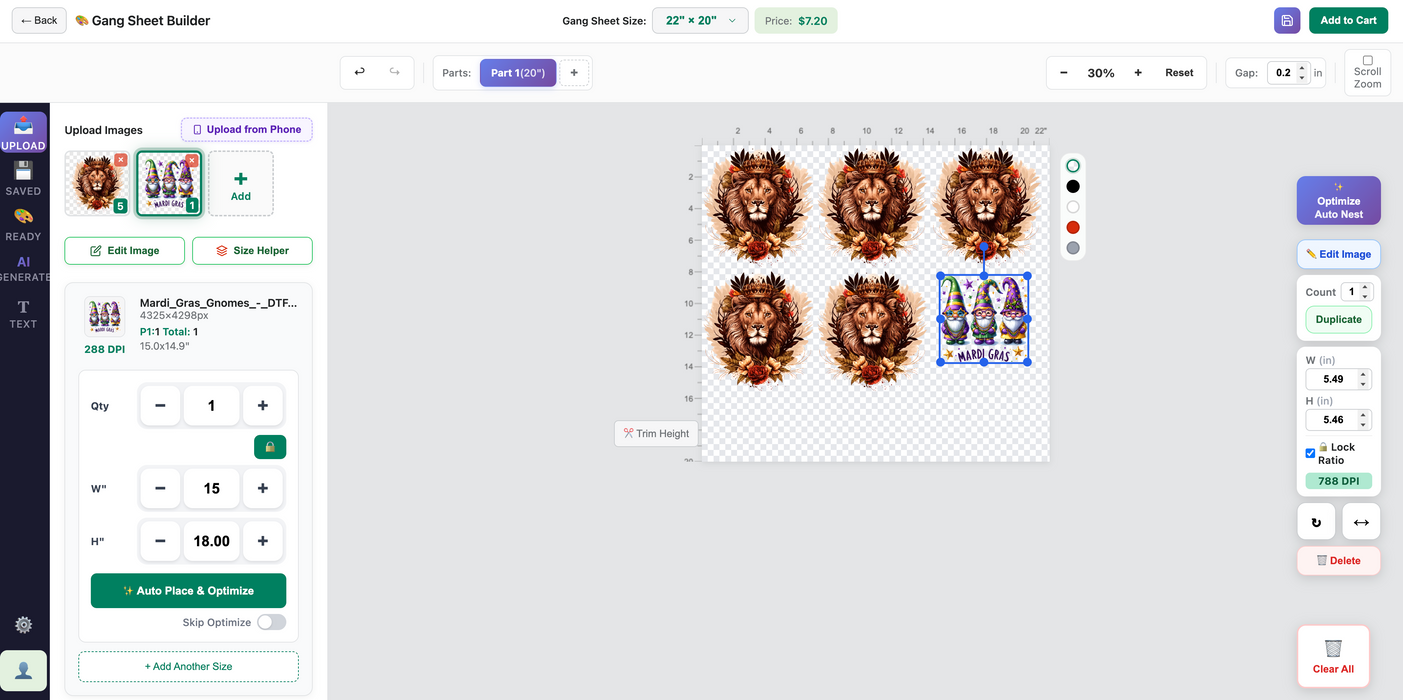
Task: Select the Part 1(20") tab
Action: click(x=518, y=72)
